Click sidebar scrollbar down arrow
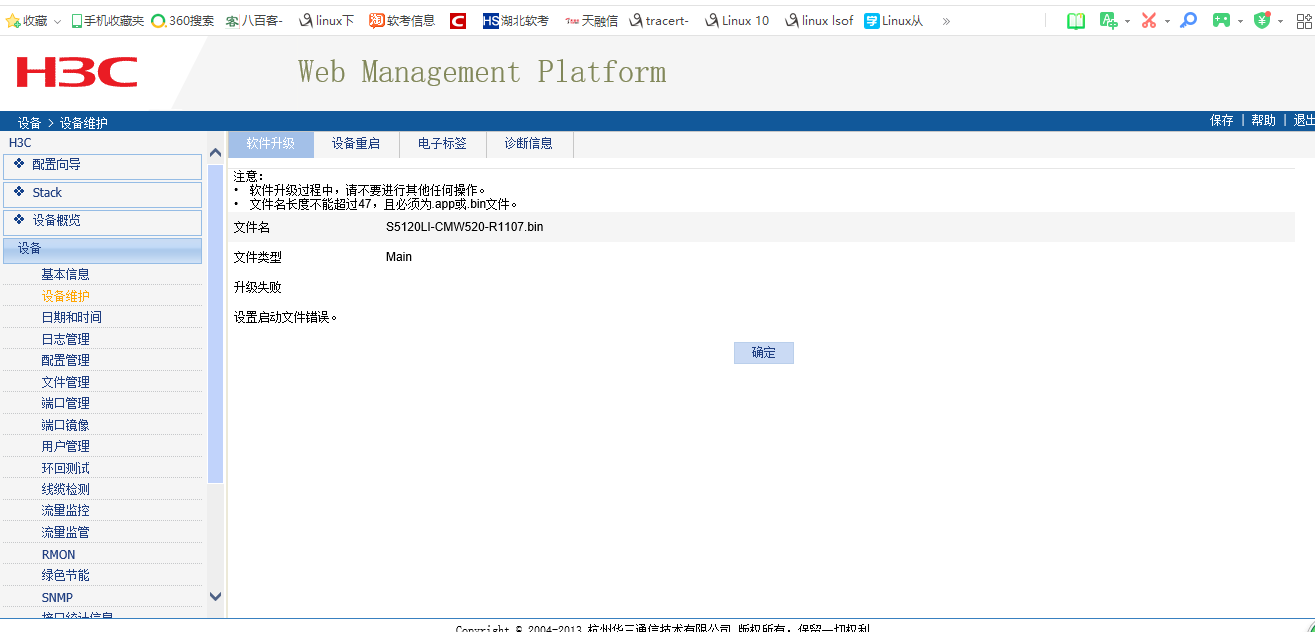Image resolution: width=1315 pixels, height=632 pixels. pyautogui.click(x=215, y=596)
